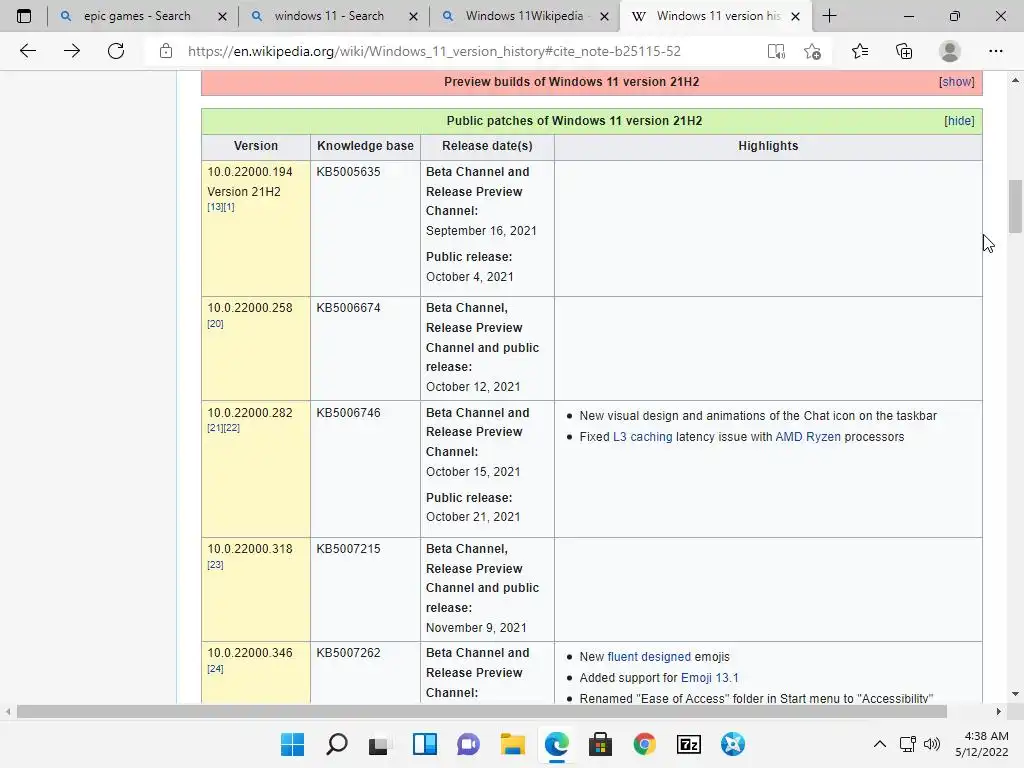Show preview builds of version 21H2
Image resolution: width=1024 pixels, height=768 pixels.
(957, 82)
